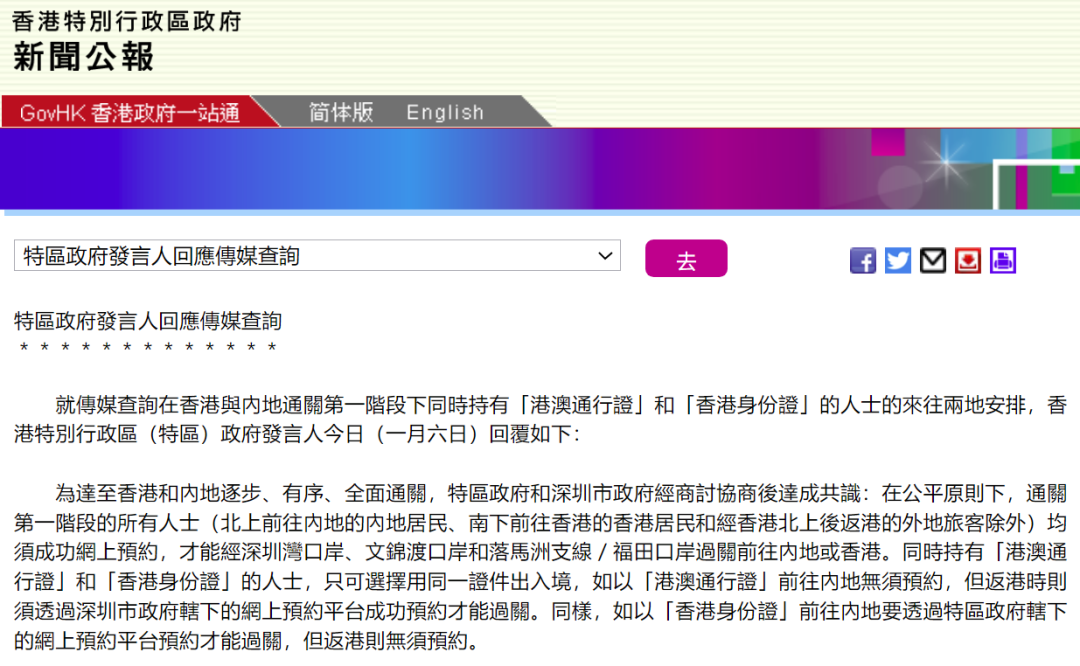Click the black envelope sharing icon
Viewport: 1080px width, 666px height.
coord(933,260)
